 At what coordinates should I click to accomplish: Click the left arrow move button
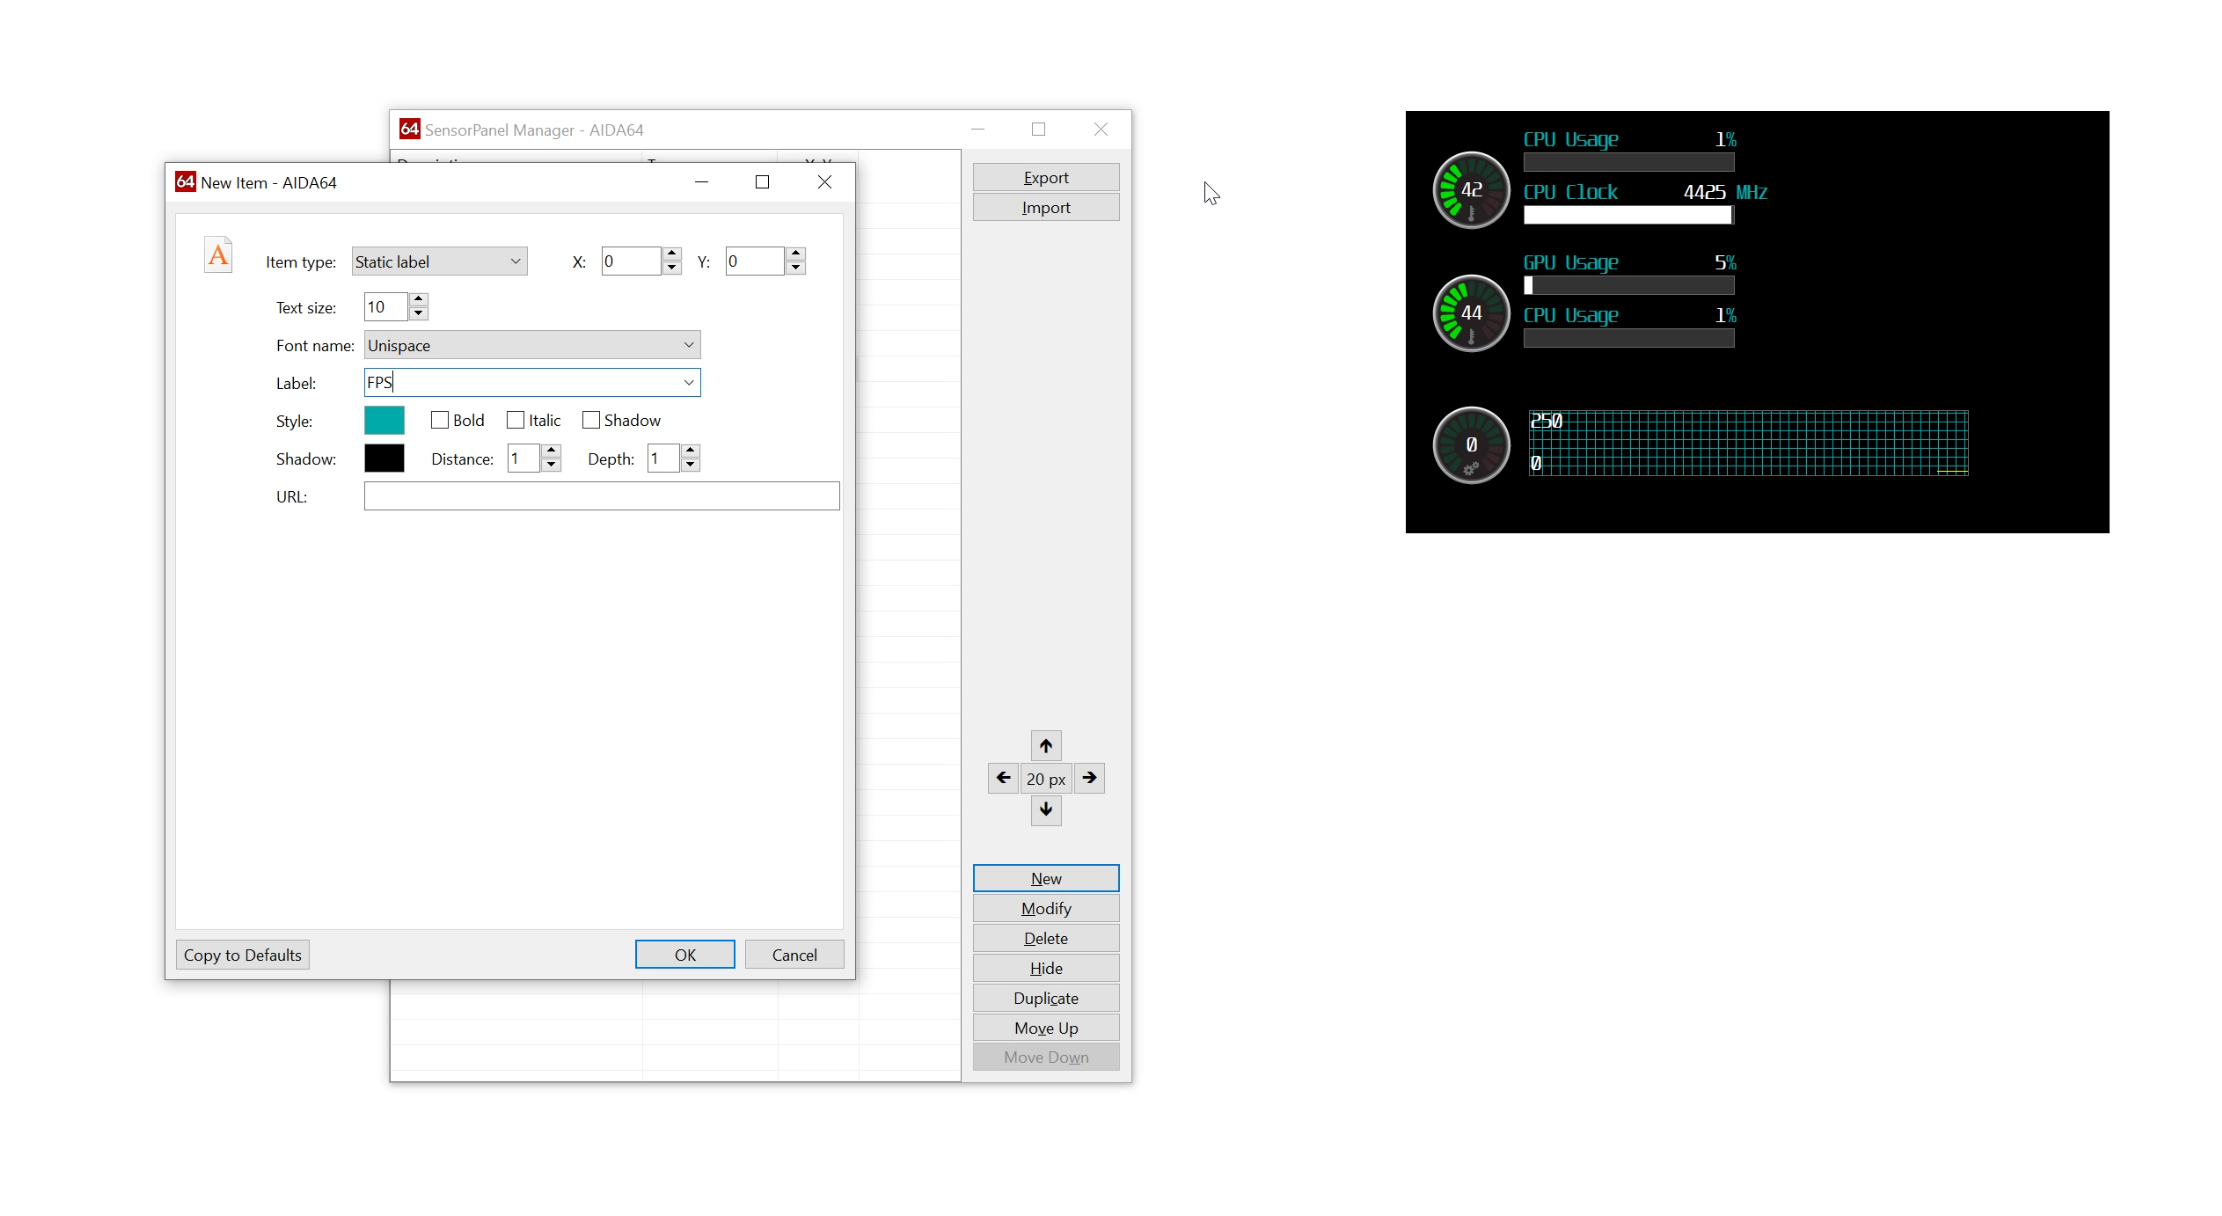(1003, 778)
